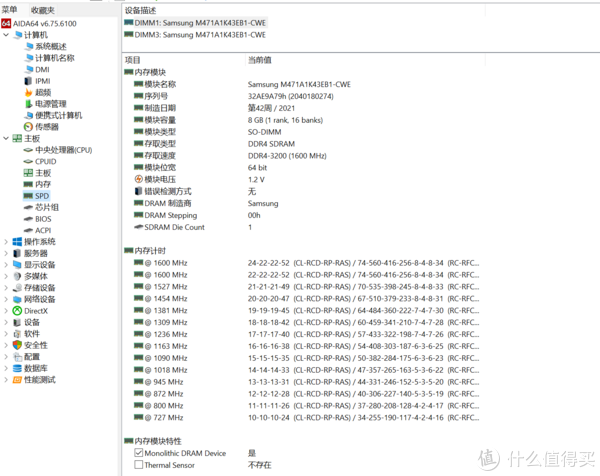
Task: Select the 配置 tree item
Action: pos(32,357)
